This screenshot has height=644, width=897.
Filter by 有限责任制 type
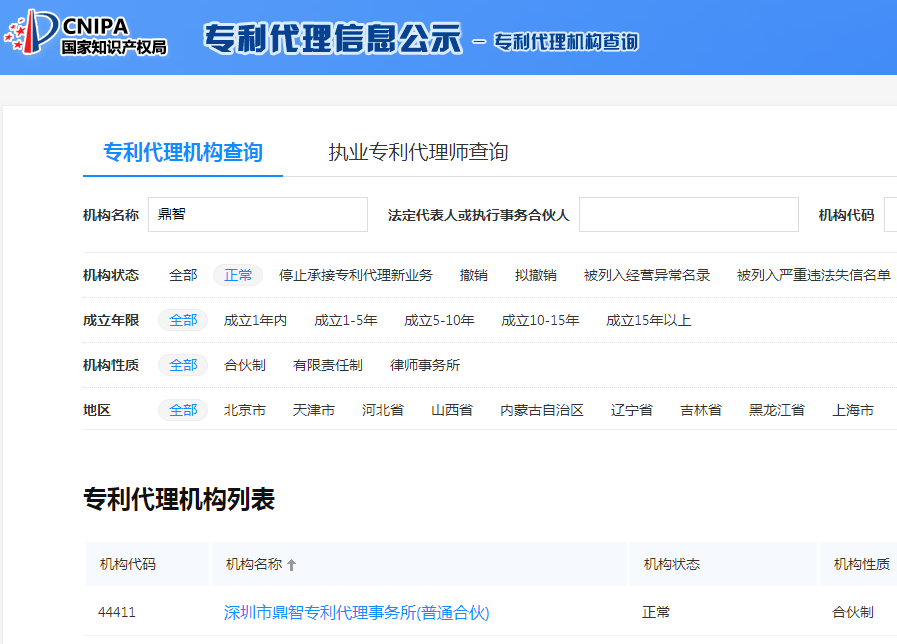coord(328,365)
